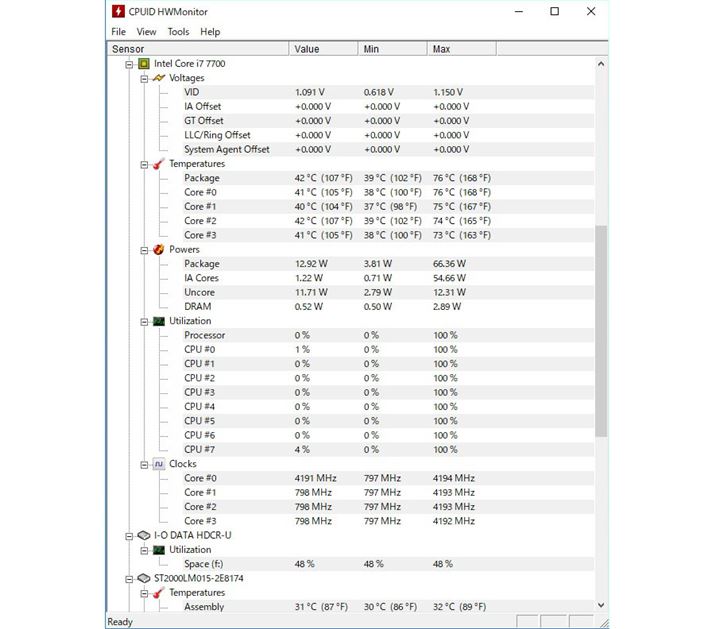Click the vertical scrollbar thumb

click(601, 330)
